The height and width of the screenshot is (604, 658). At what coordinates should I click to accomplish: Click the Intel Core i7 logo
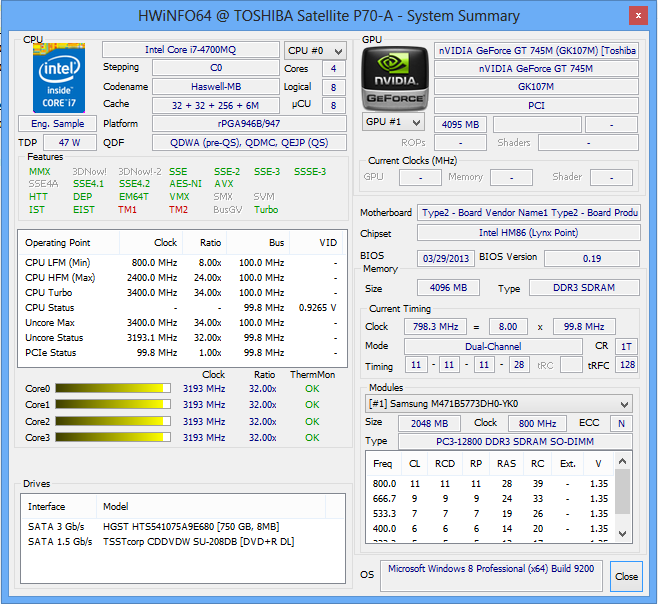tap(59, 78)
